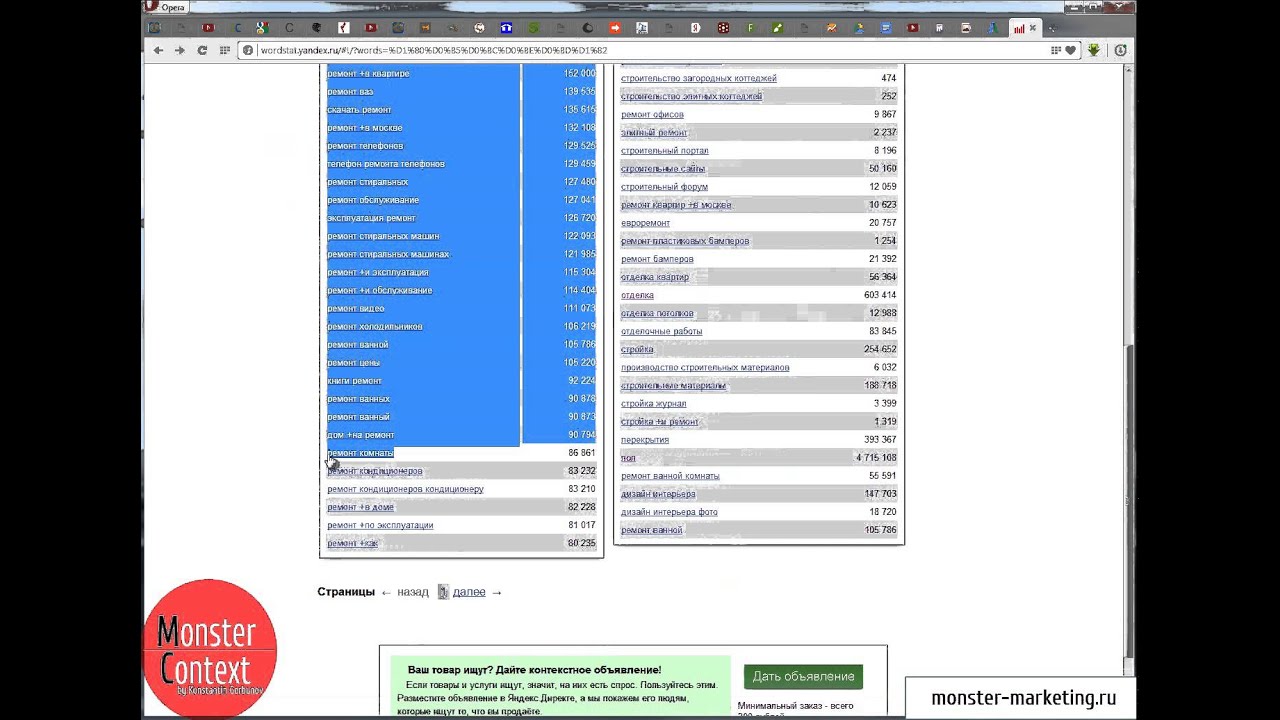Reload the wordstat page

pyautogui.click(x=202, y=50)
